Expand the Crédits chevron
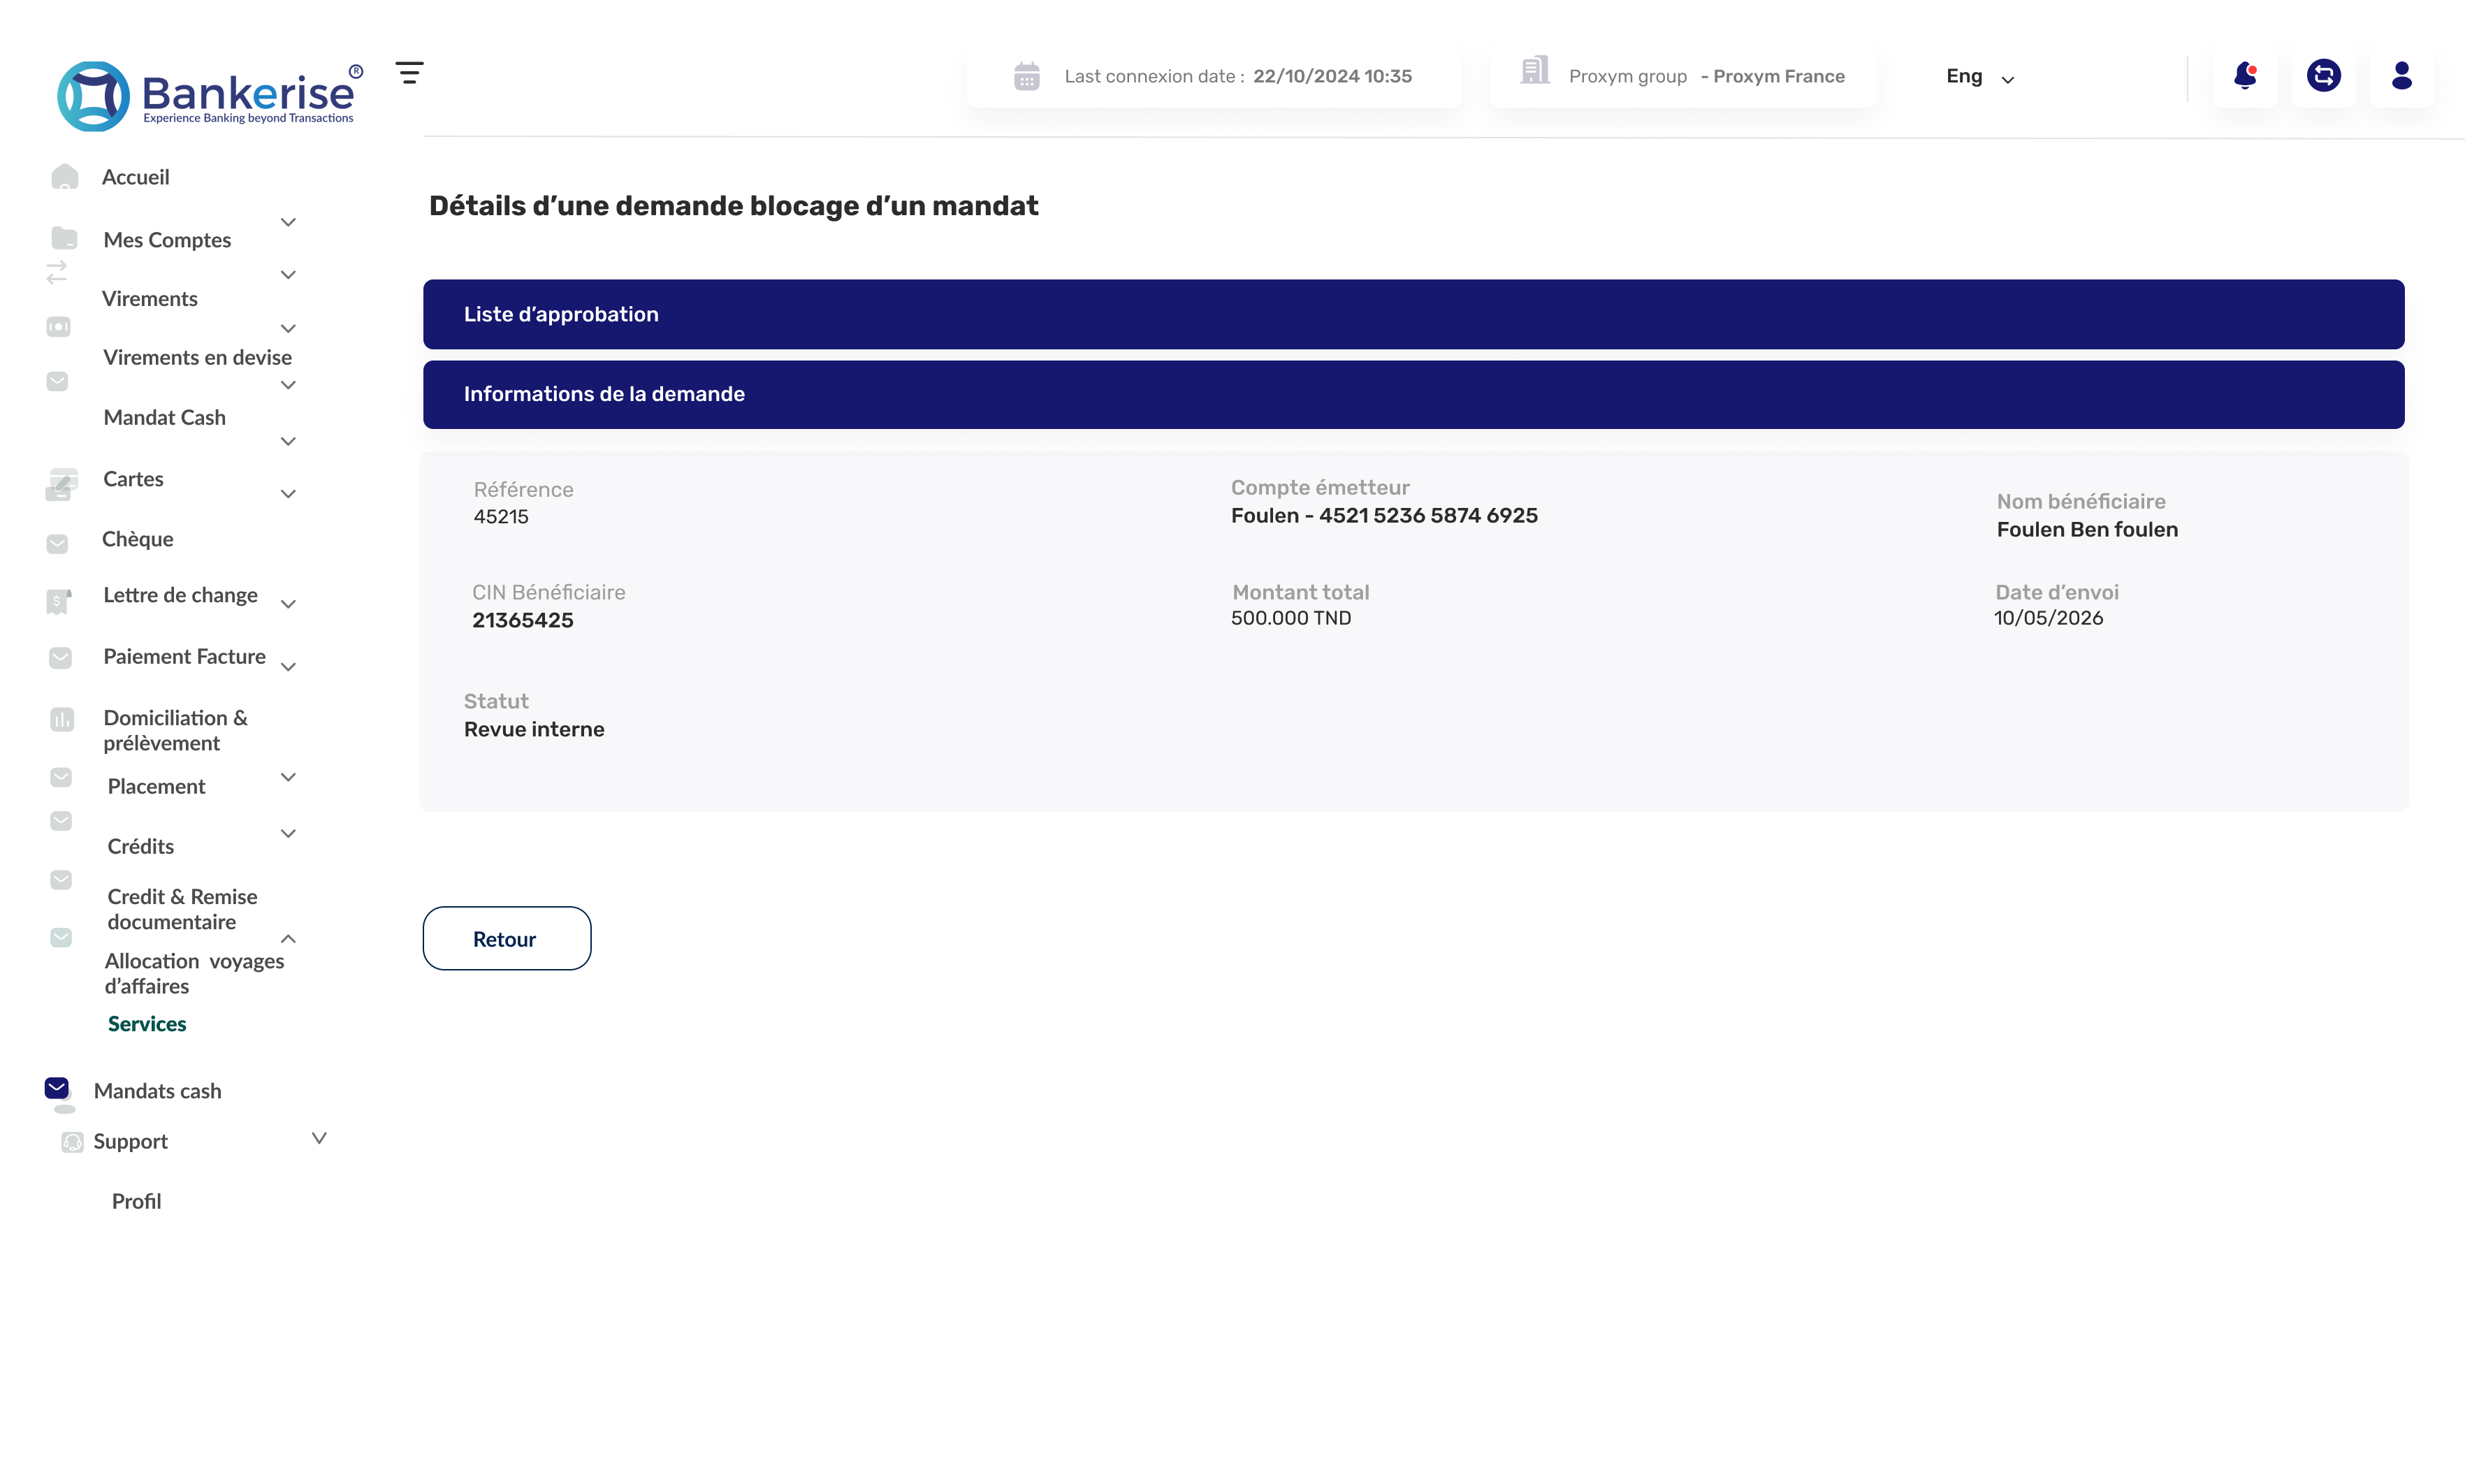Image resolution: width=2465 pixels, height=1484 pixels. (x=288, y=833)
